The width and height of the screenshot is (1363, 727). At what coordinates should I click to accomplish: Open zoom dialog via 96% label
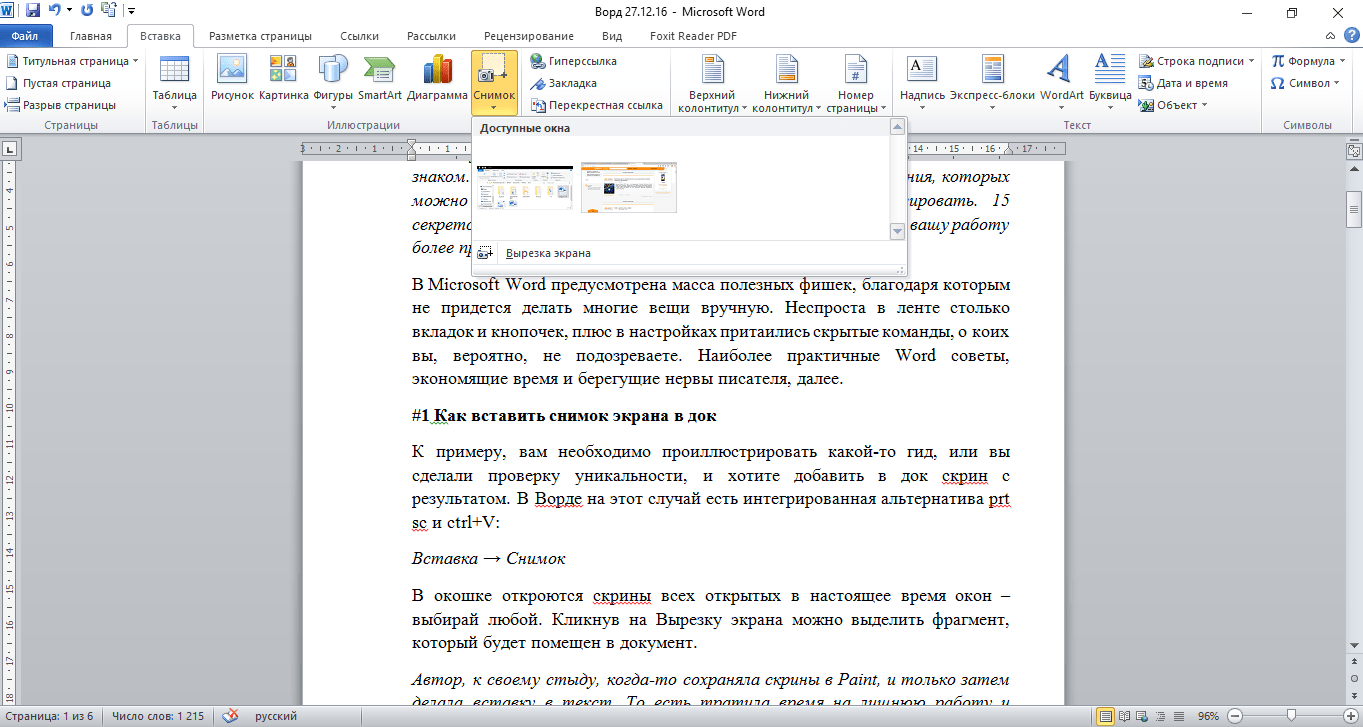[1208, 717]
